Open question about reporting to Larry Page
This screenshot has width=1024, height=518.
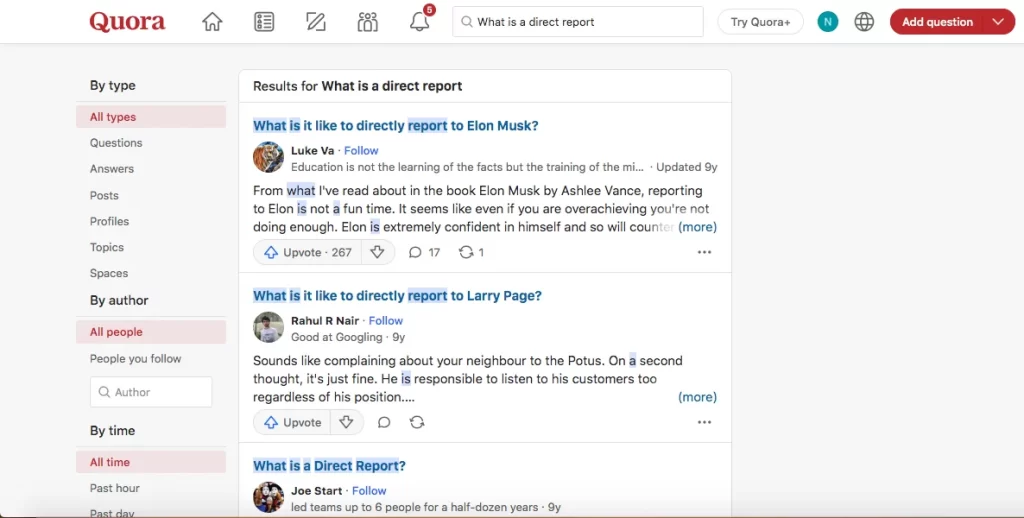397,295
